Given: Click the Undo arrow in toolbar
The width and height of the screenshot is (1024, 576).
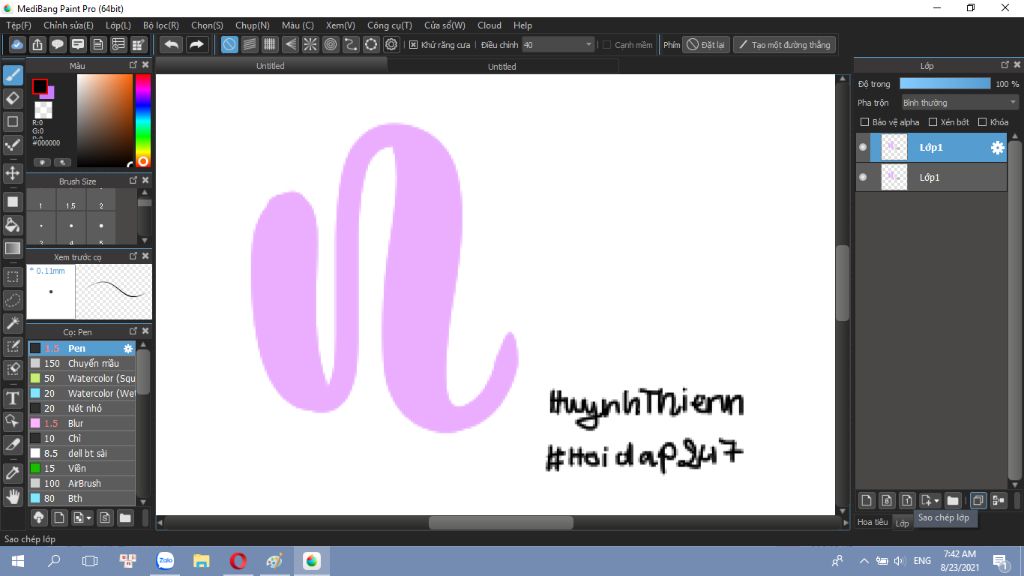Looking at the screenshot, I should tap(171, 44).
